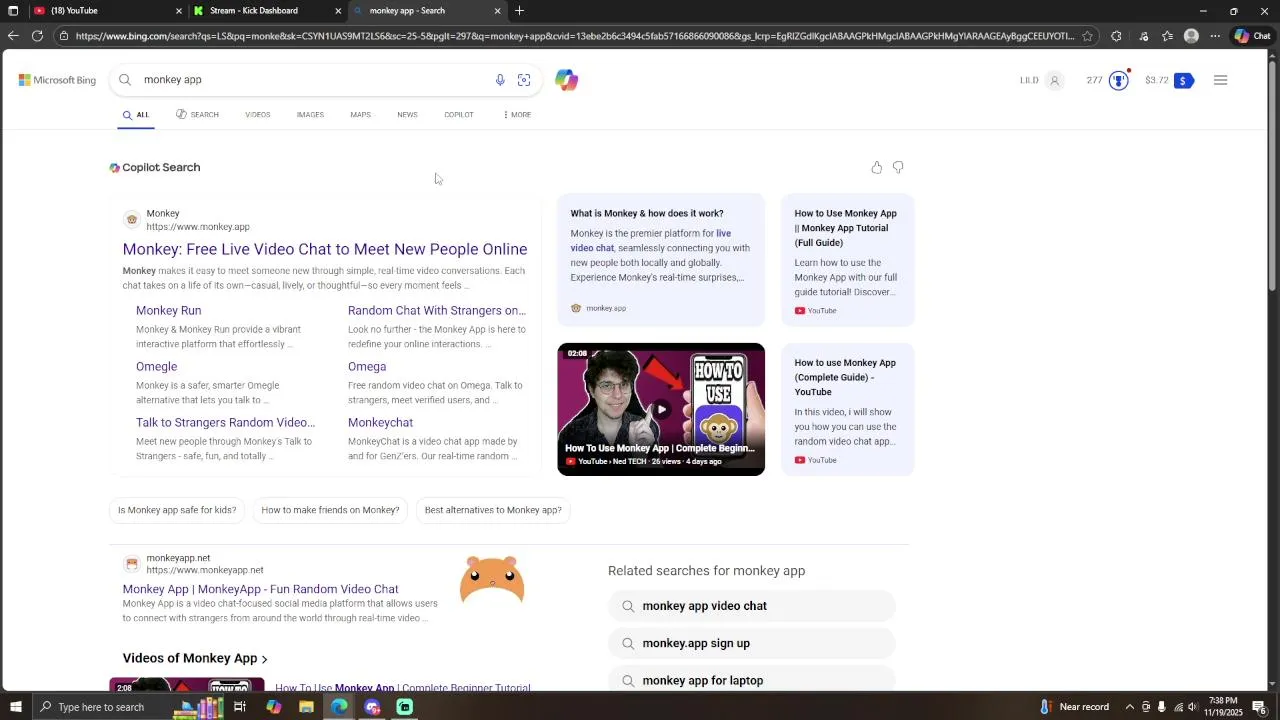Select the COPILOT search tab
Image resolution: width=1280 pixels, height=720 pixels.
459,115
